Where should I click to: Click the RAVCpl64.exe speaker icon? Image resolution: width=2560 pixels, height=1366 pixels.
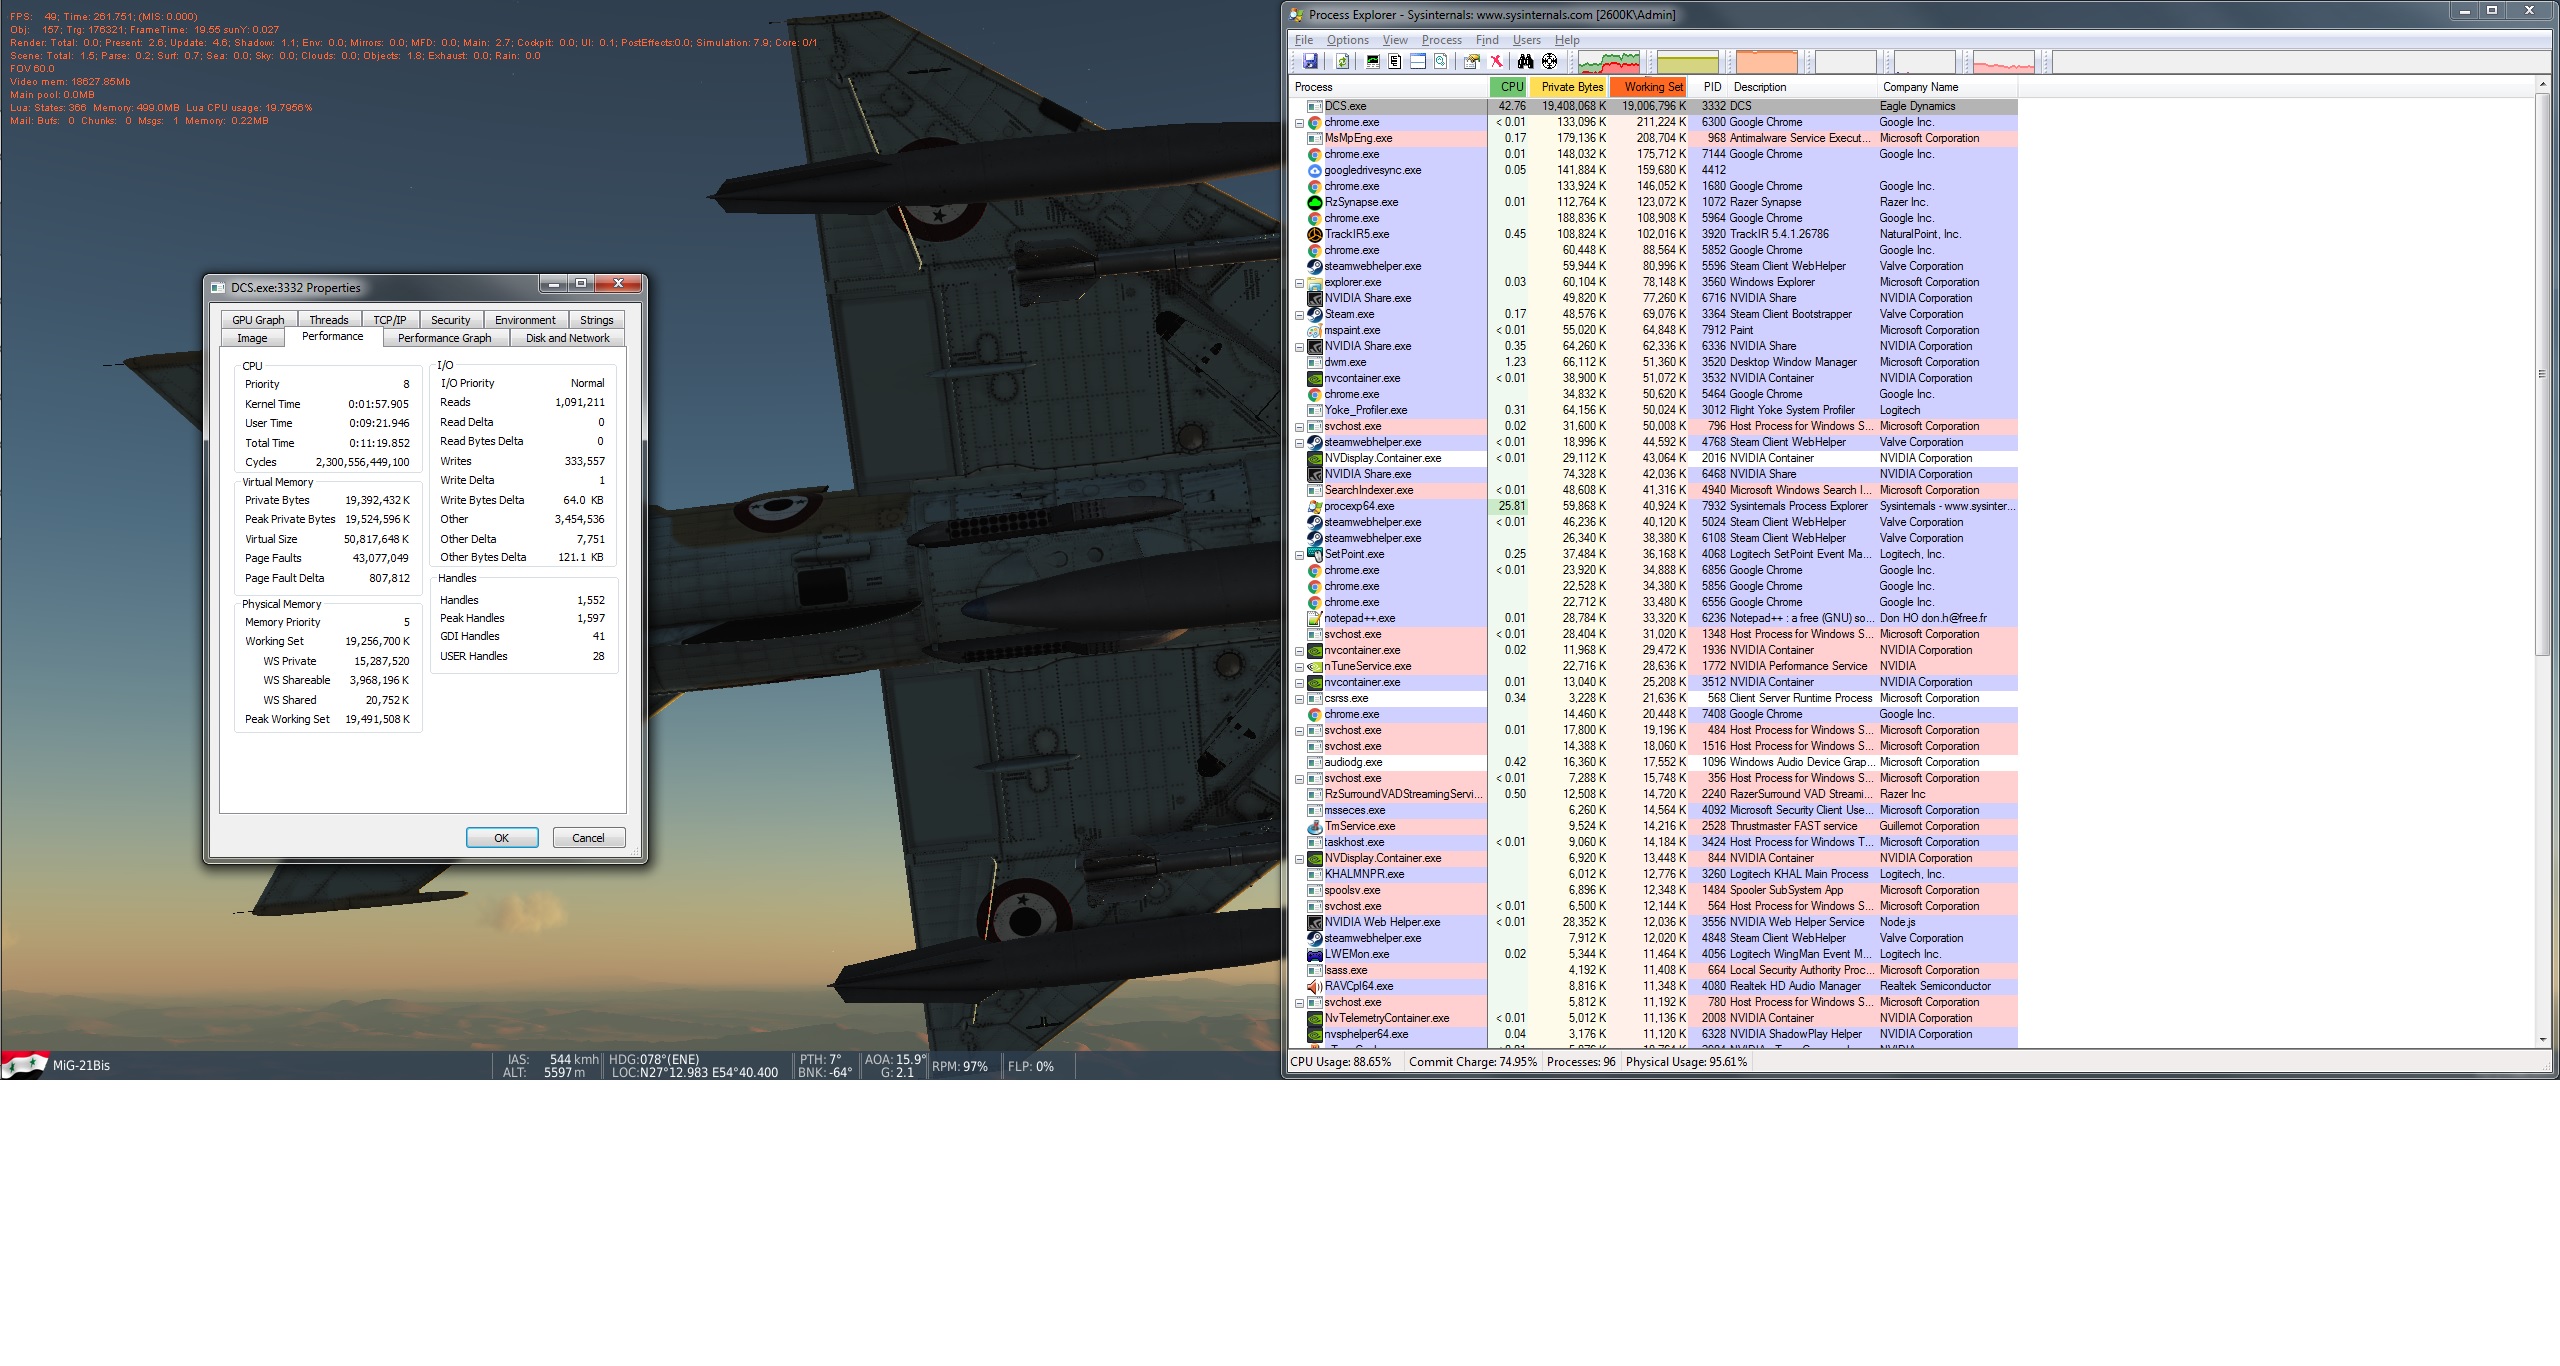point(1315,986)
